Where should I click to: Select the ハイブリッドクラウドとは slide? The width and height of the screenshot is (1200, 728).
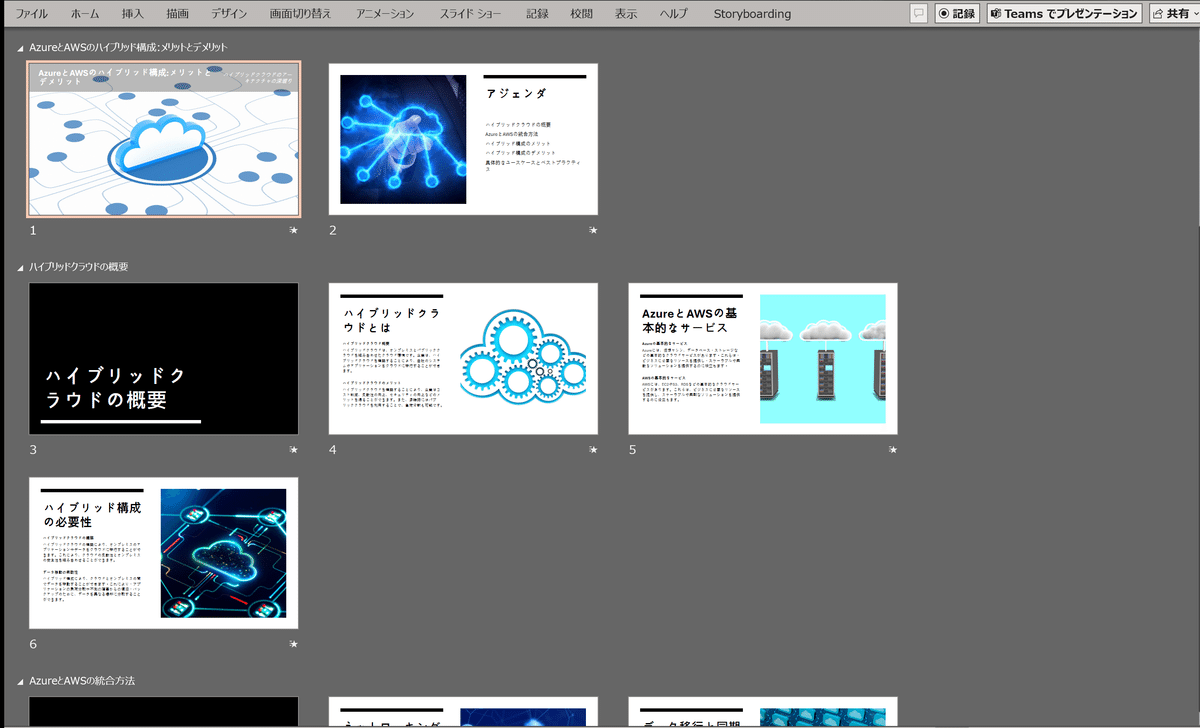463,358
